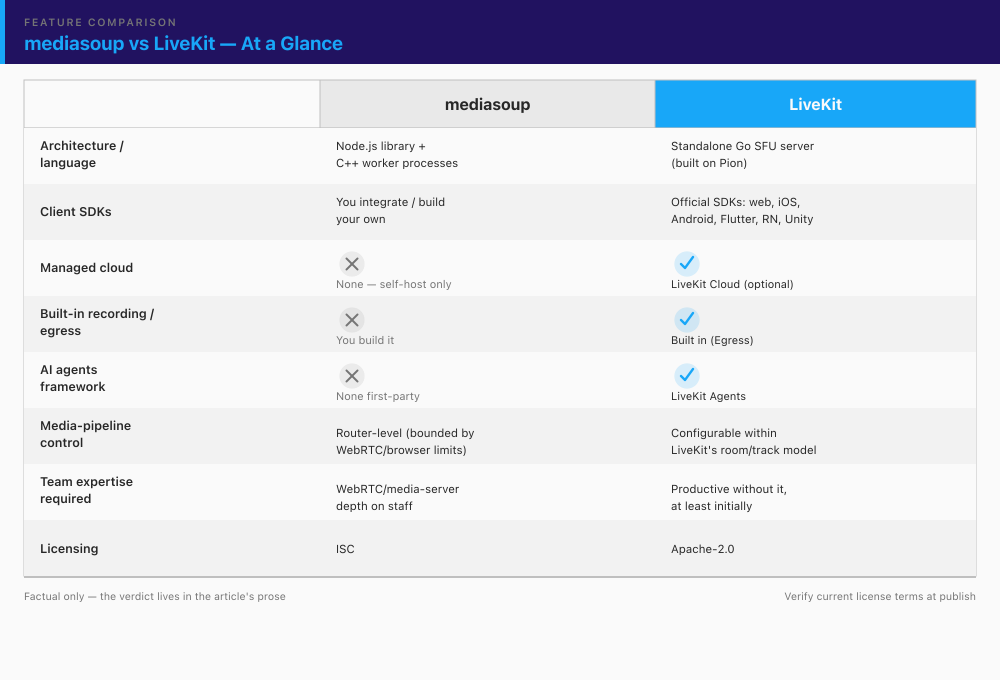Click the 'Media-pipeline control' row label
The width and height of the screenshot is (1000, 680).
[x=85, y=434]
